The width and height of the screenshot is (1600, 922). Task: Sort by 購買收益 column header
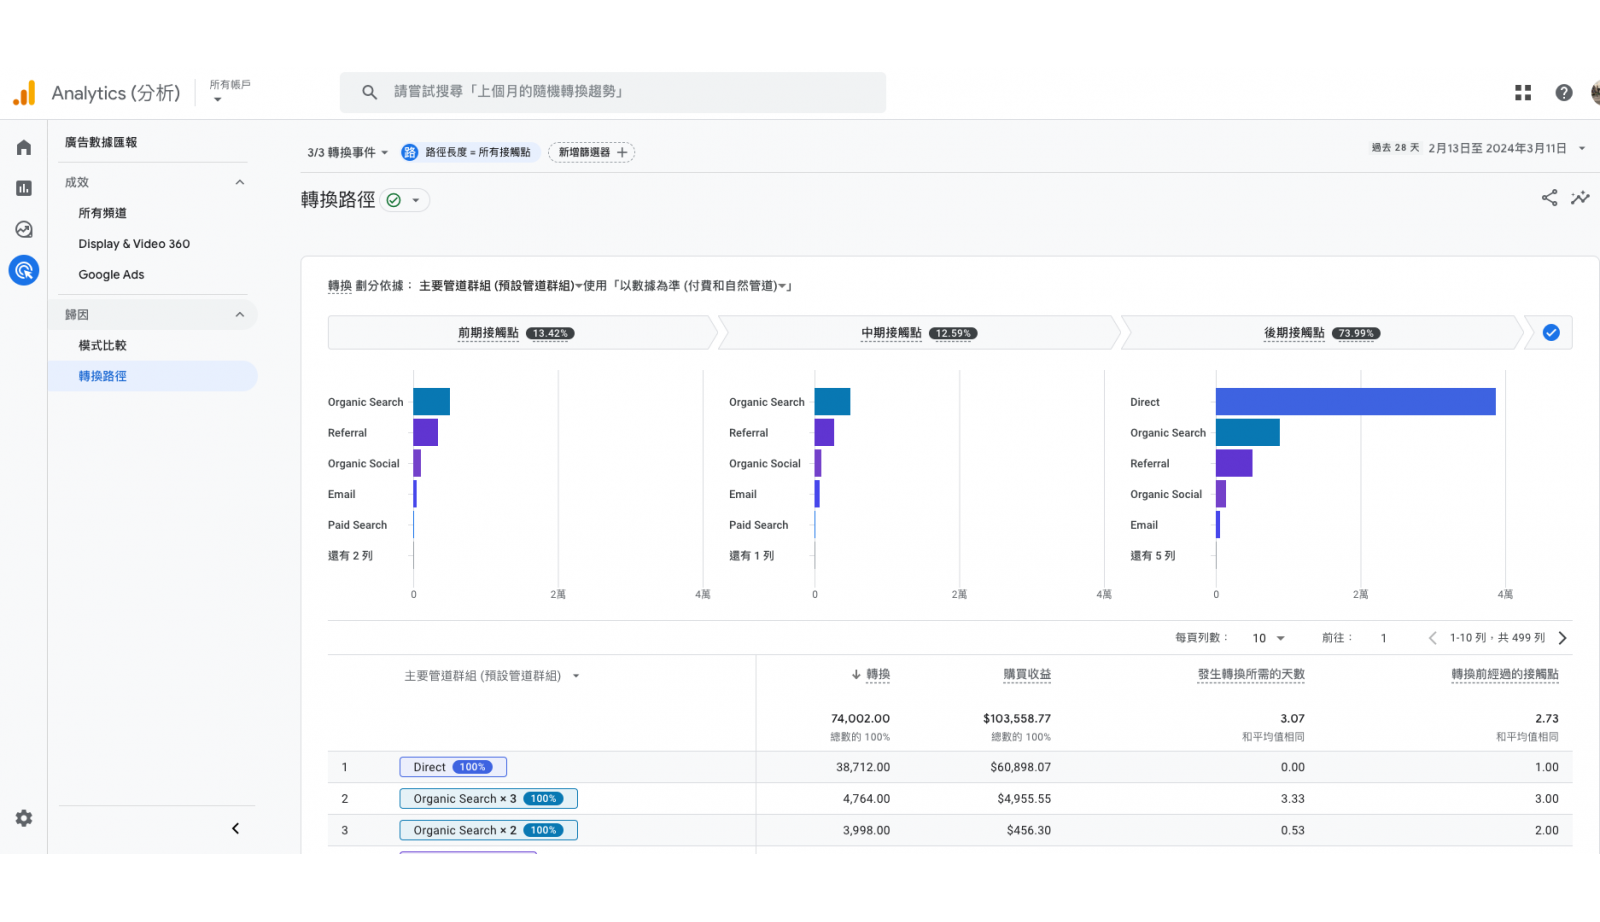(1027, 675)
